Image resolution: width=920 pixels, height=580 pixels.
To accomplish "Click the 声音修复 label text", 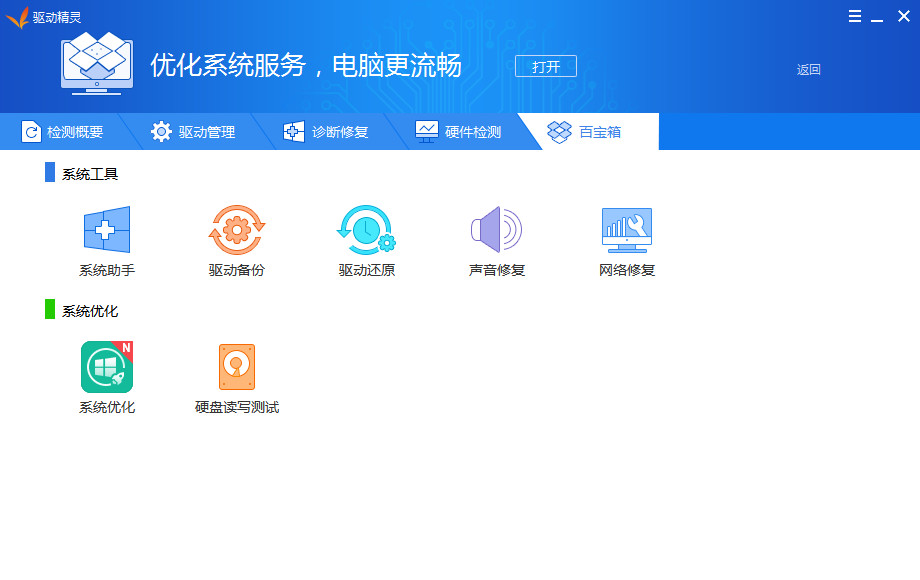I will (497, 270).
